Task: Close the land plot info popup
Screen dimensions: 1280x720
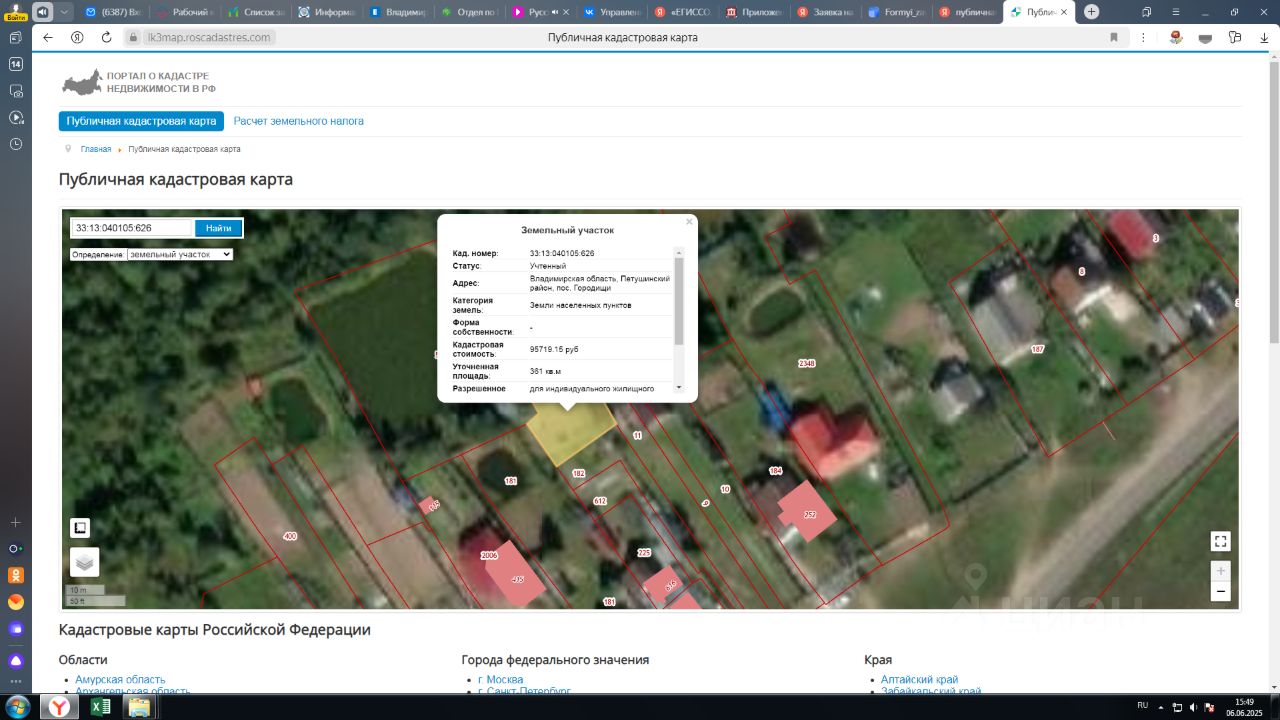Action: tap(689, 222)
